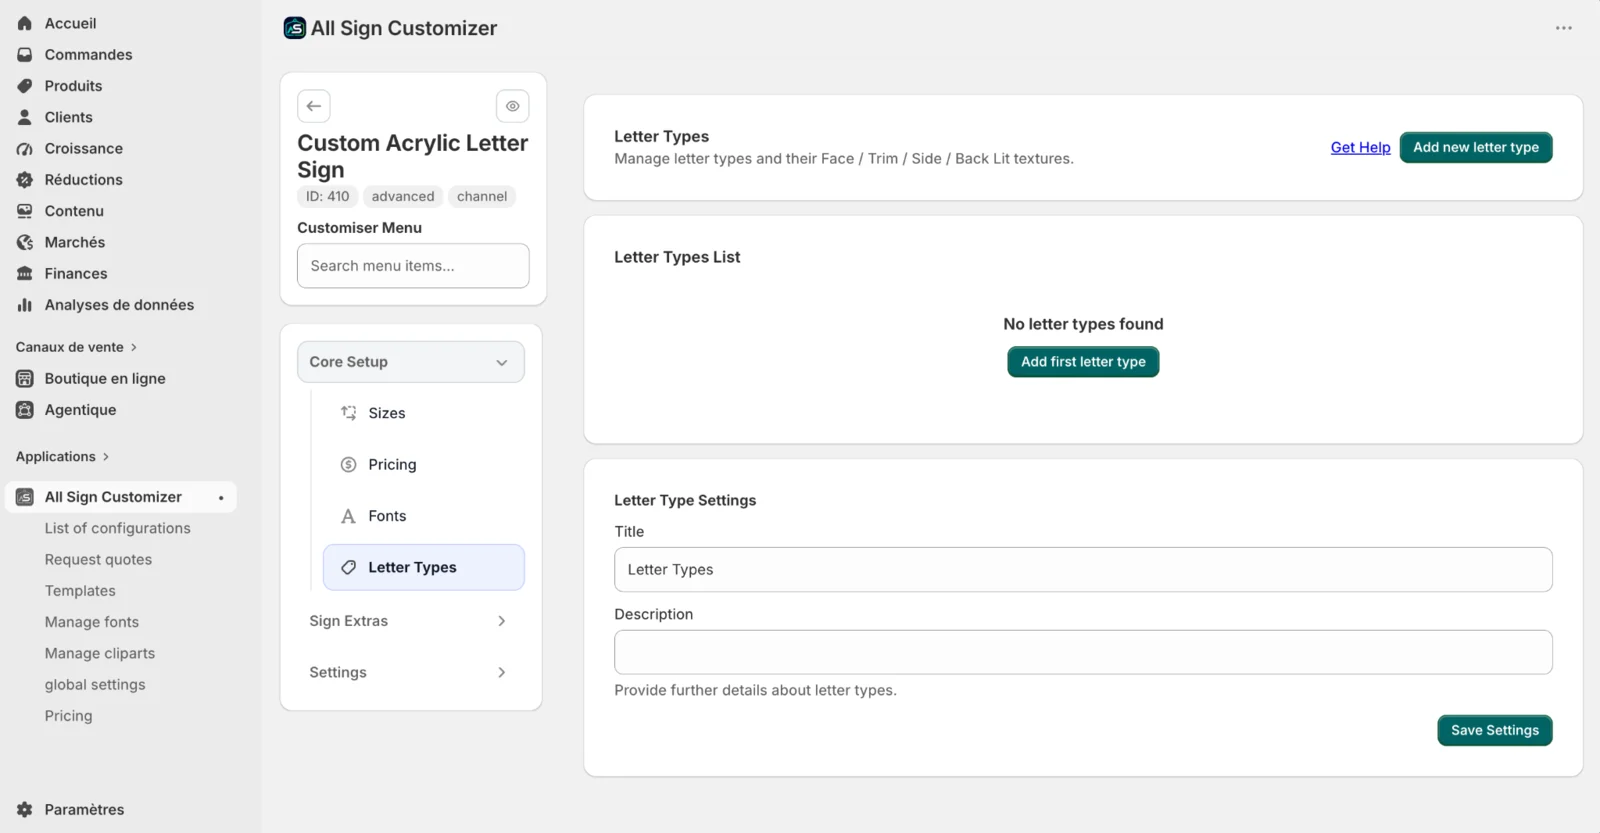Click the Agentique icon in sidebar
Image resolution: width=1600 pixels, height=833 pixels.
[25, 410]
